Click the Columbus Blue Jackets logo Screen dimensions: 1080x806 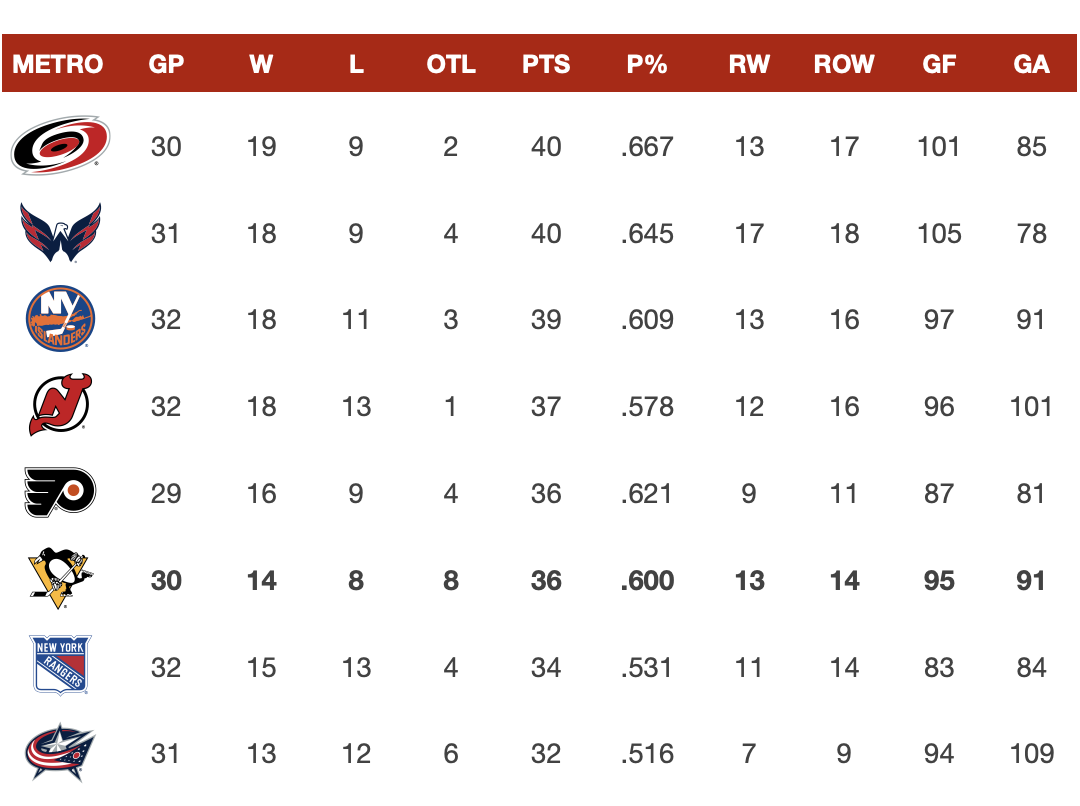60,753
